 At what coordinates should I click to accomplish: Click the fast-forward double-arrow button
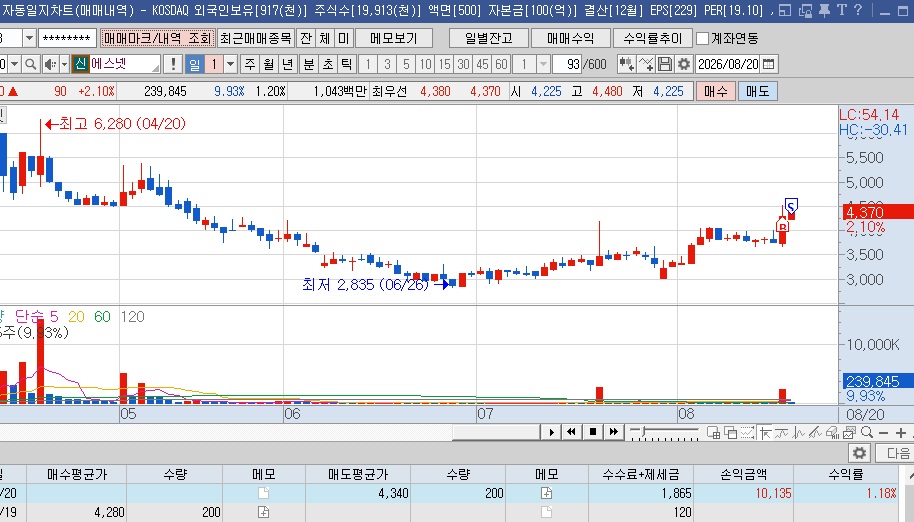(x=613, y=432)
